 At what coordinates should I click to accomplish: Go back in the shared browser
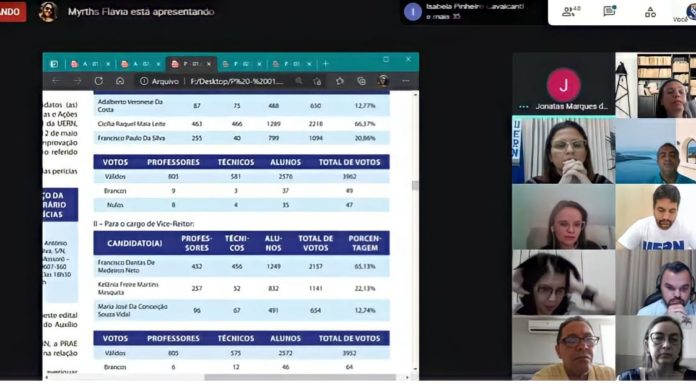[56, 81]
